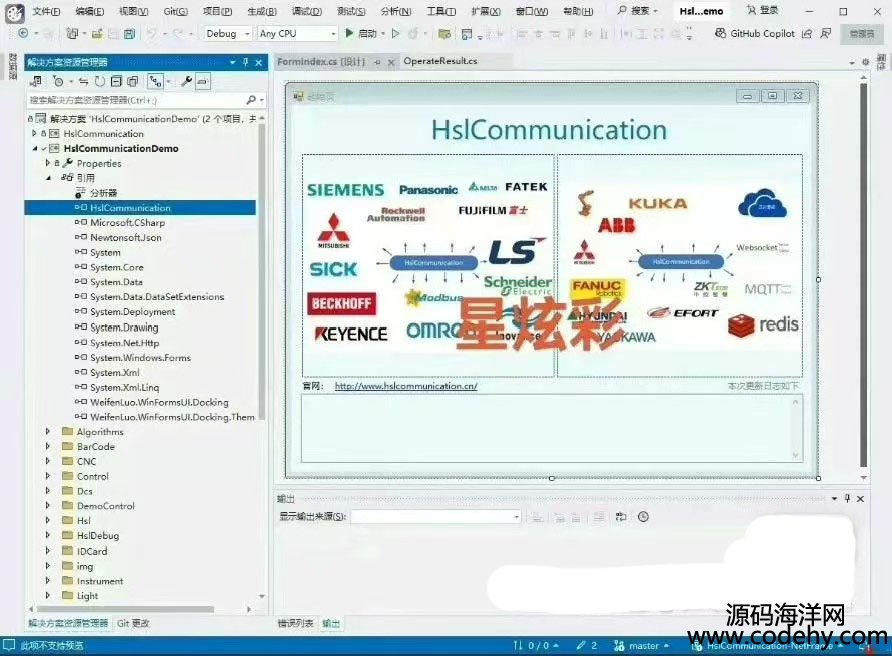Toggle auto-hide pin on the 输出 panel
The width and height of the screenshot is (892, 656).
click(x=847, y=498)
